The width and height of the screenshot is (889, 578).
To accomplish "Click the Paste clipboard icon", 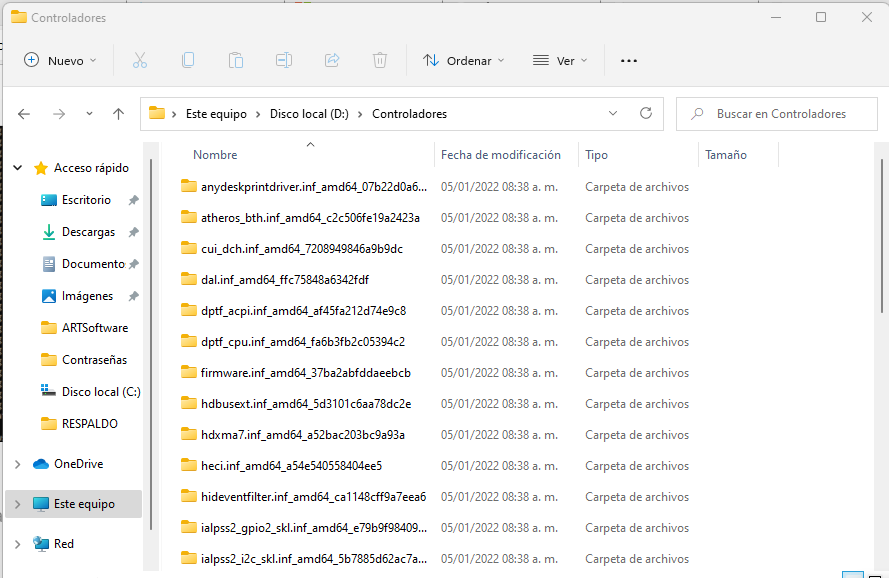I will [x=236, y=61].
